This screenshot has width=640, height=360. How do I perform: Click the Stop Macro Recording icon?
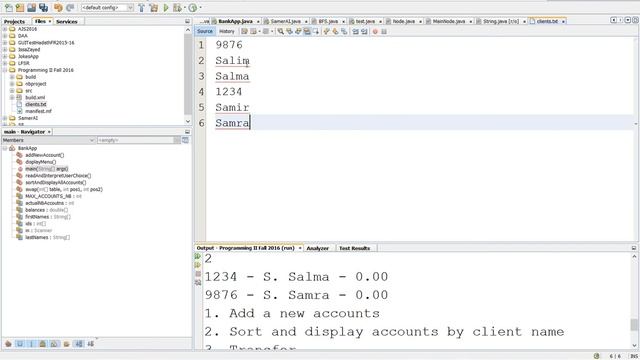tap(384, 31)
